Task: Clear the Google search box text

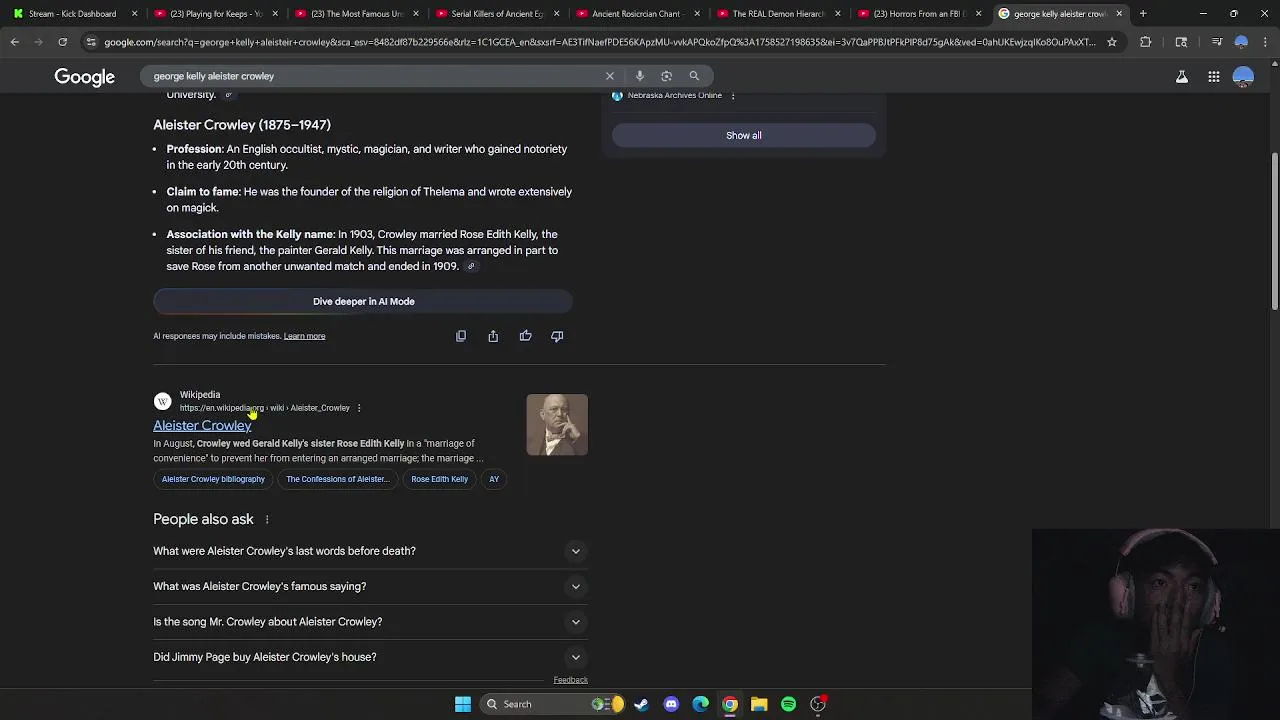Action: pos(610,76)
